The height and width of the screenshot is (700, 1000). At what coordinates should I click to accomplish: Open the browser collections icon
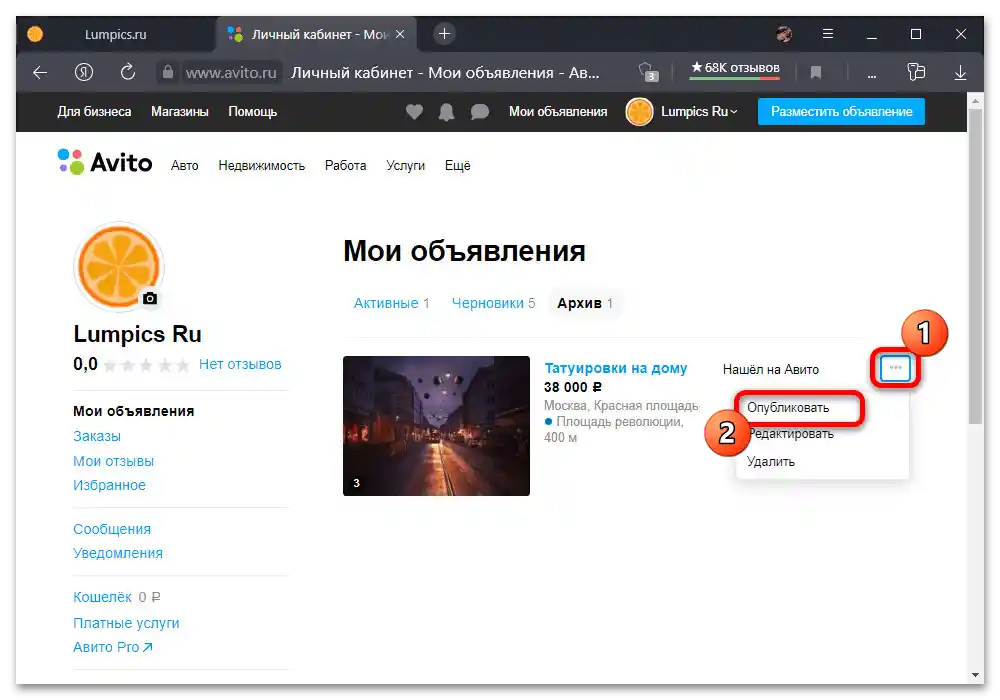coord(916,72)
